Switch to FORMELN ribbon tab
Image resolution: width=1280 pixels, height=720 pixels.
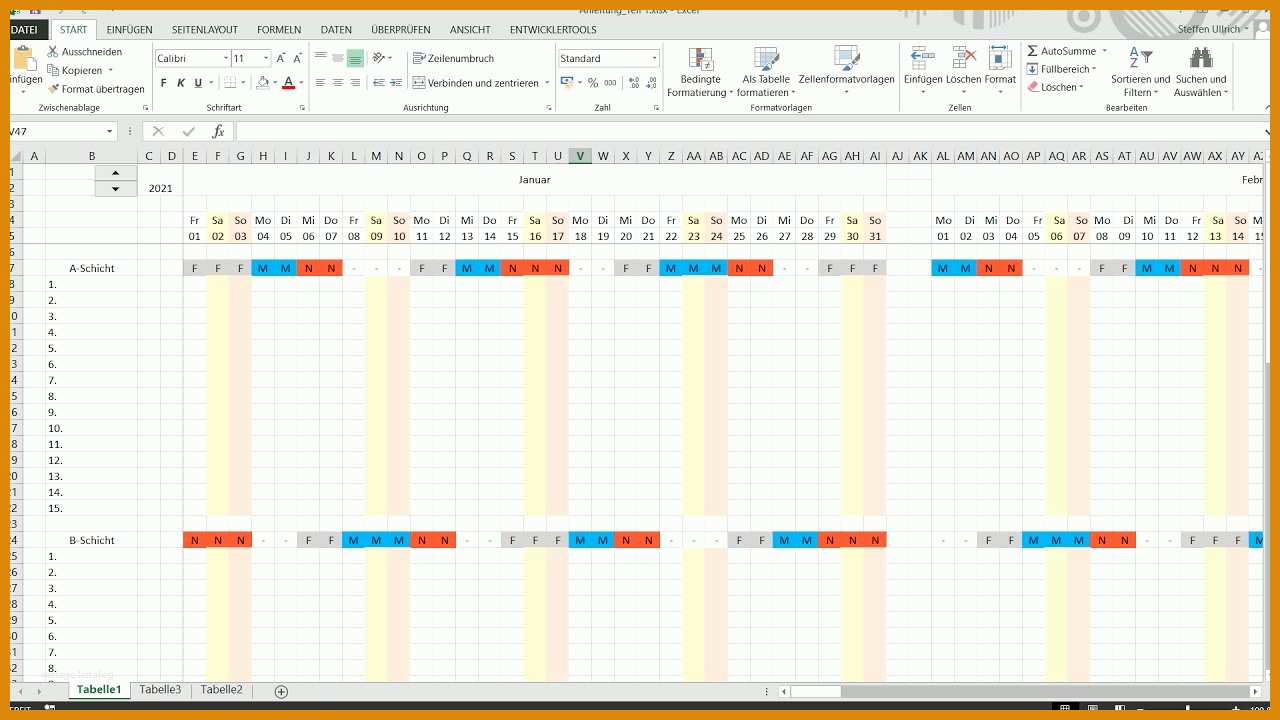(x=279, y=30)
